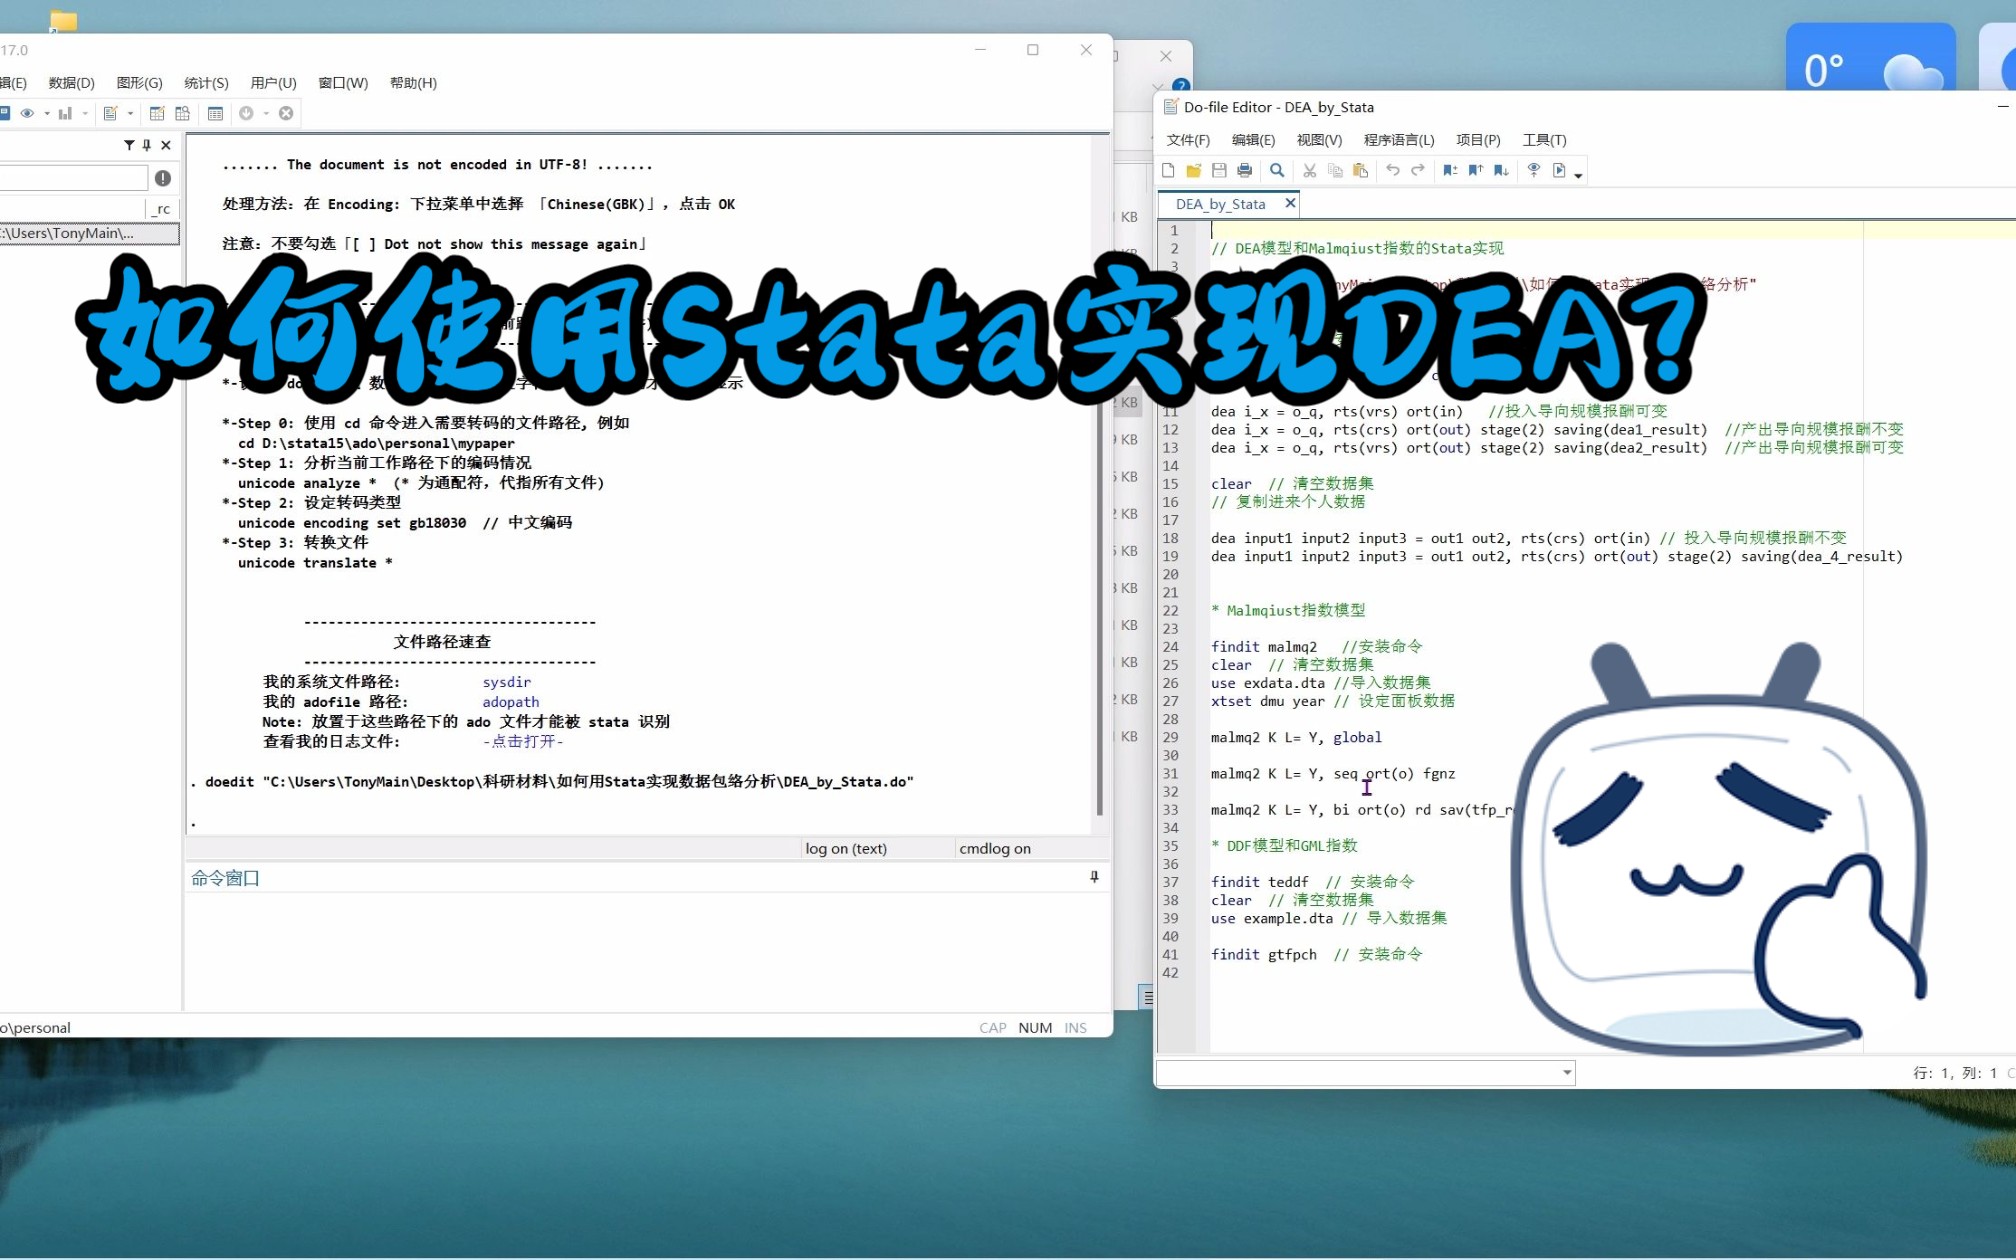
Task: Click Find magnifier icon in Do-file Editor
Action: (x=1277, y=171)
